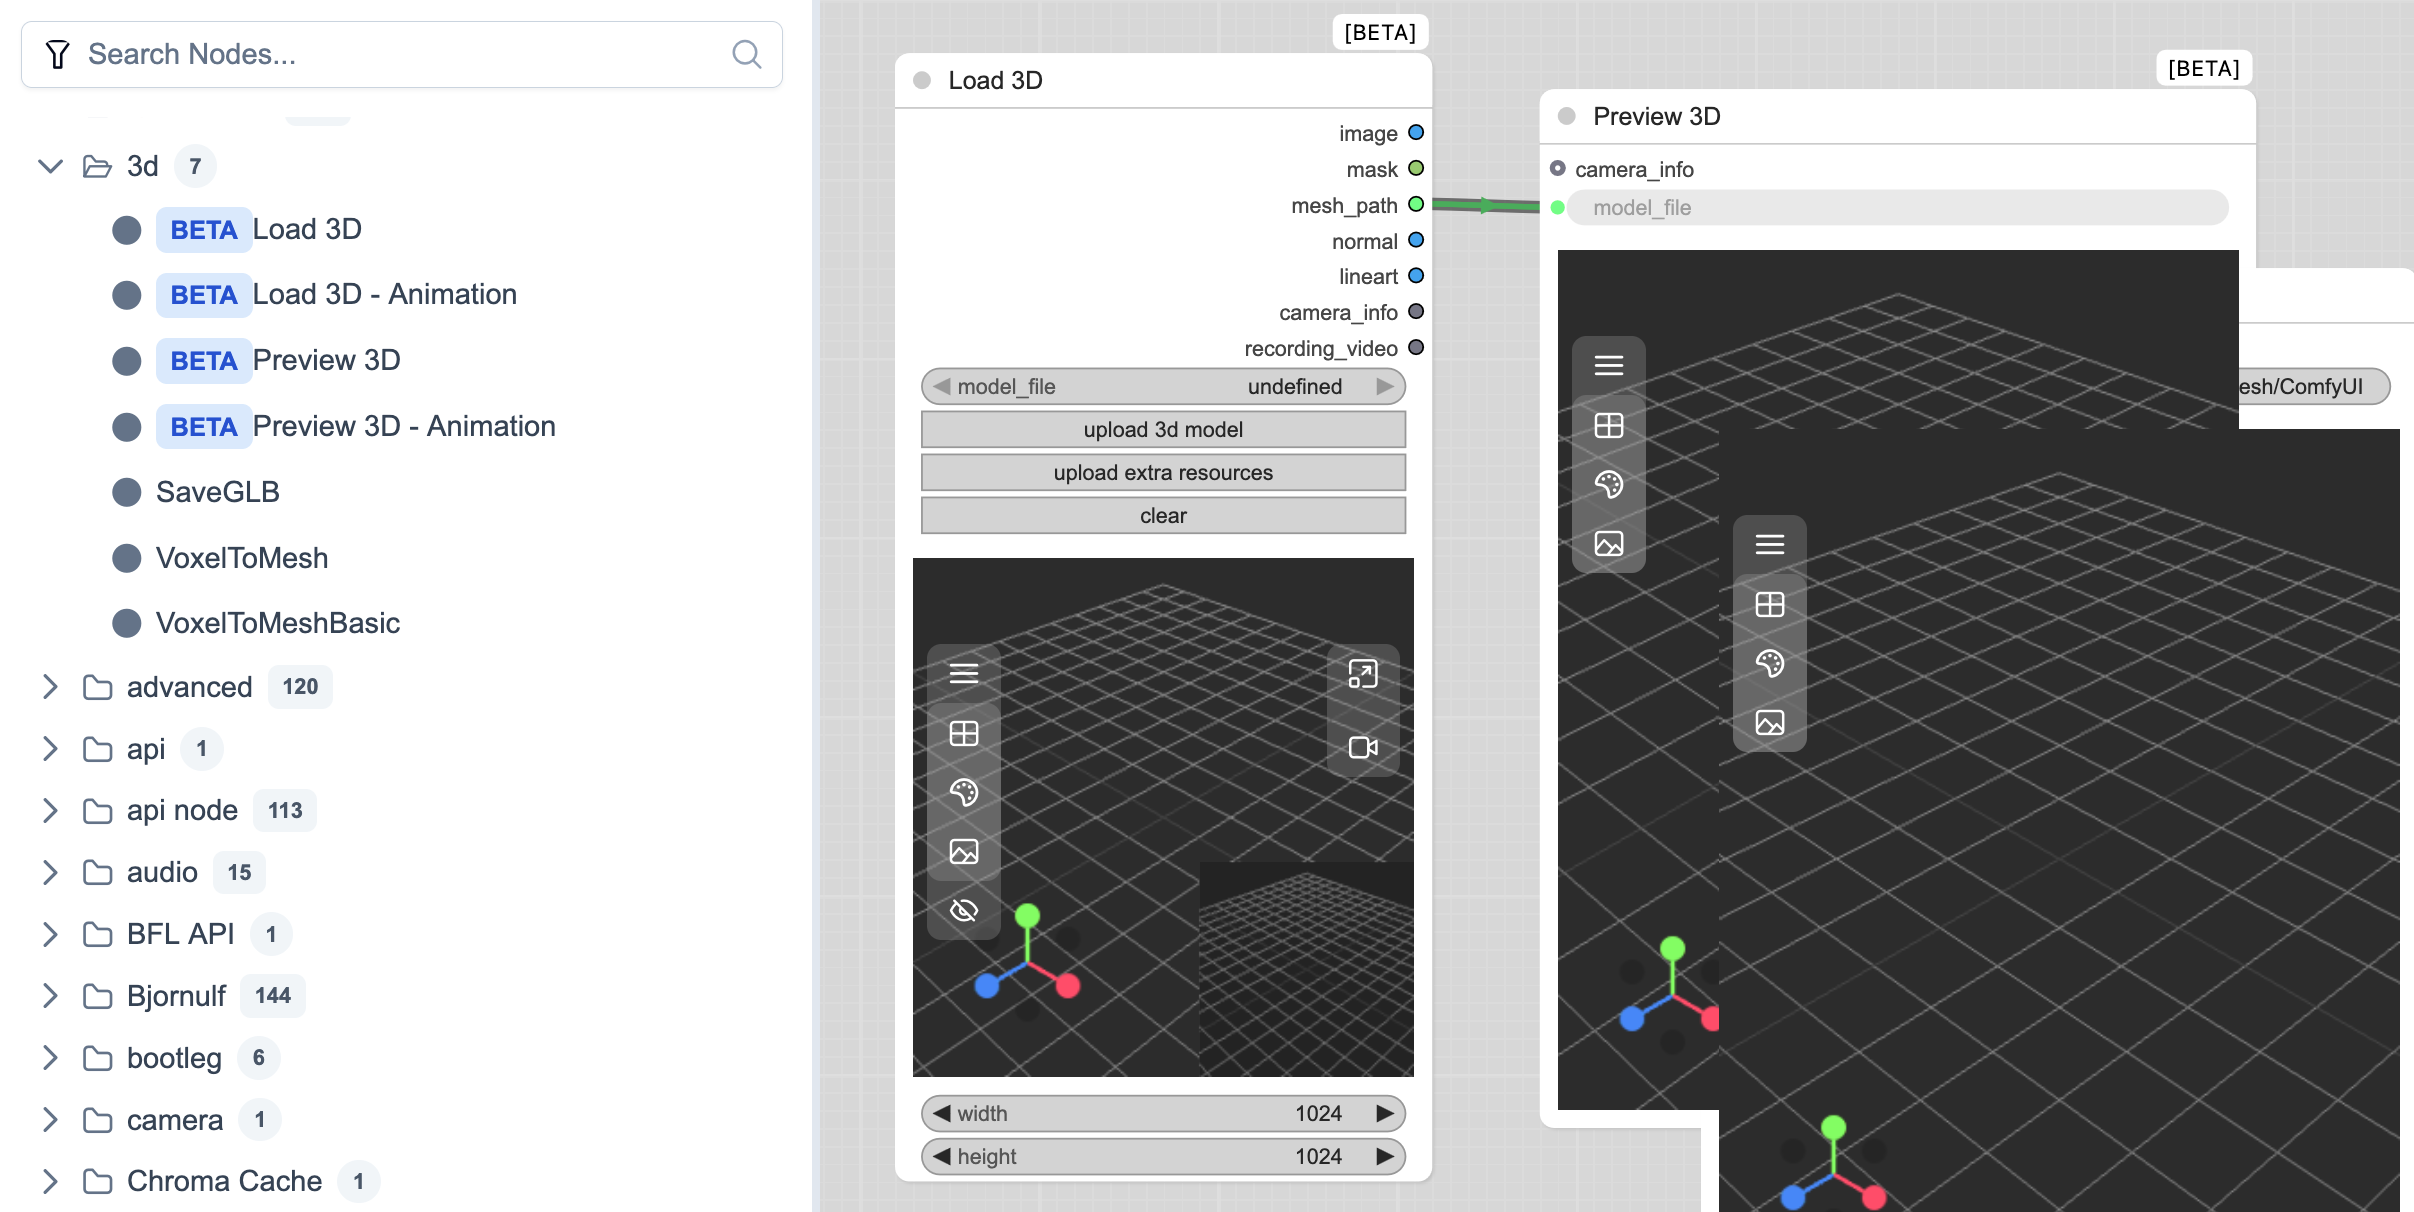Viewport: 2414px width, 1212px height.
Task: Click the background image icon in Load 3D viewer
Action: pyautogui.click(x=963, y=851)
